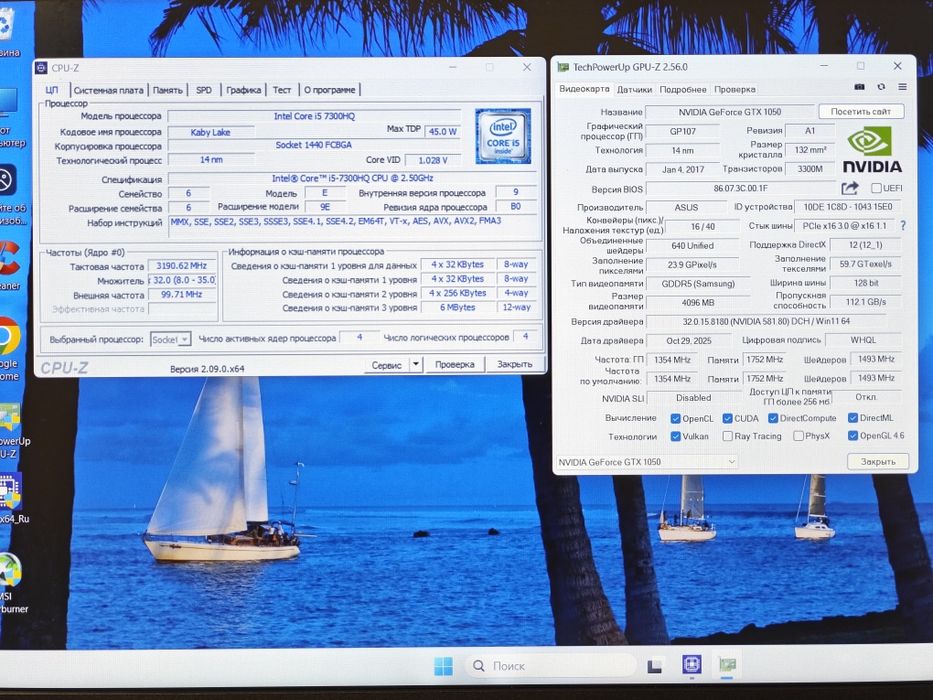Toggle the PhysX checkbox
The width and height of the screenshot is (933, 700).
tap(799, 436)
